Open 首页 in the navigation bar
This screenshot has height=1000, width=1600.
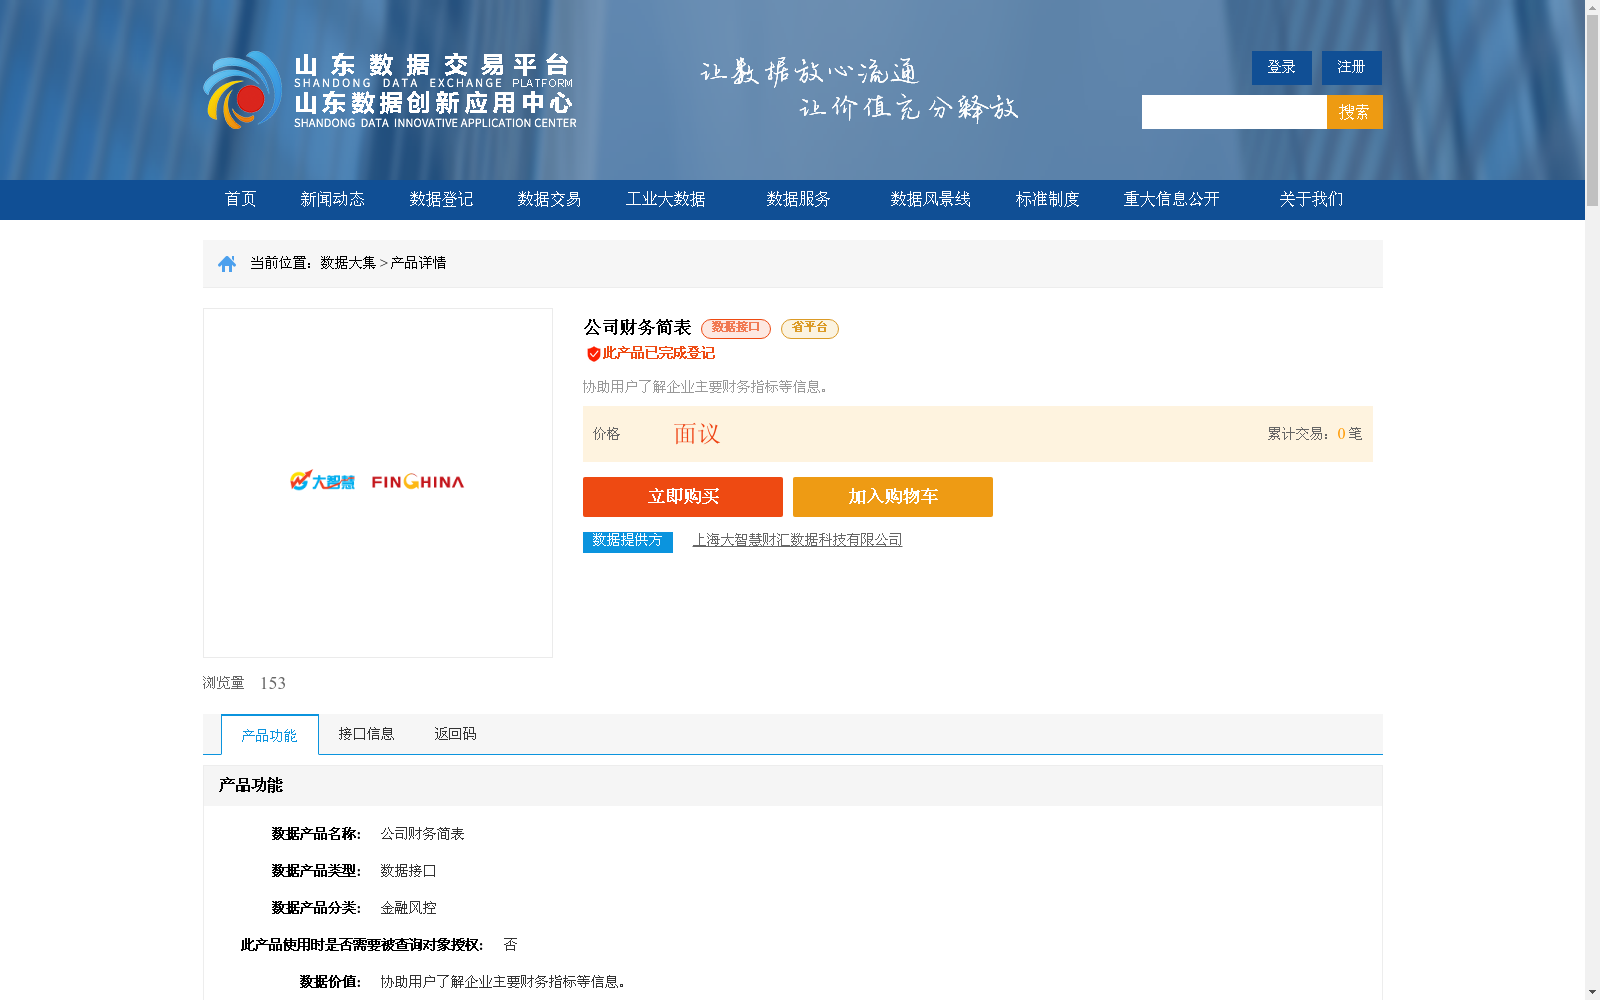pos(240,199)
